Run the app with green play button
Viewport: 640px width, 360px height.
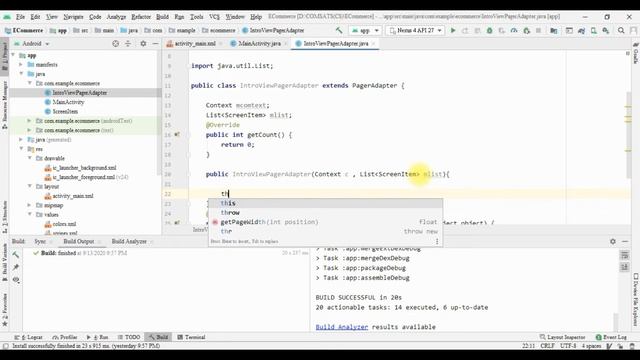tap(453, 30)
